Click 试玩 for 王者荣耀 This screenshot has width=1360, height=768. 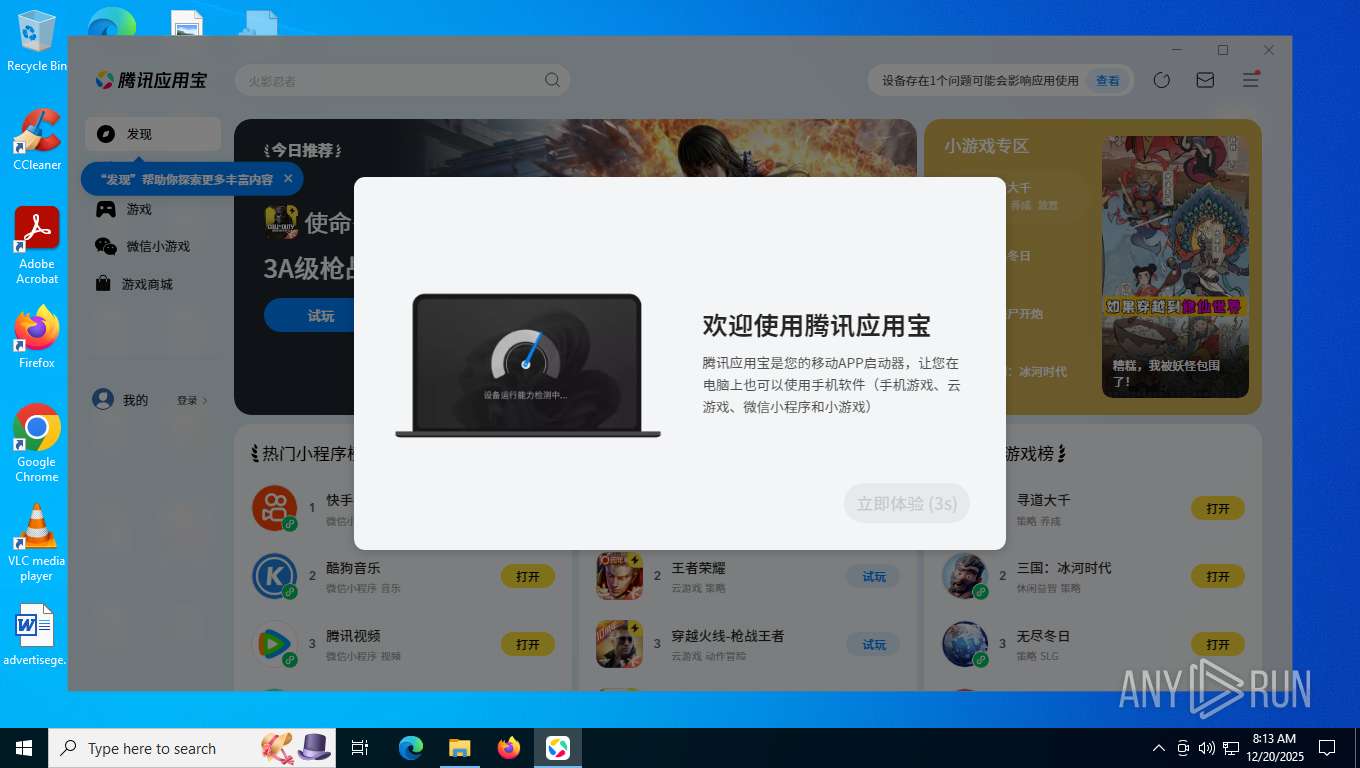tap(874, 577)
